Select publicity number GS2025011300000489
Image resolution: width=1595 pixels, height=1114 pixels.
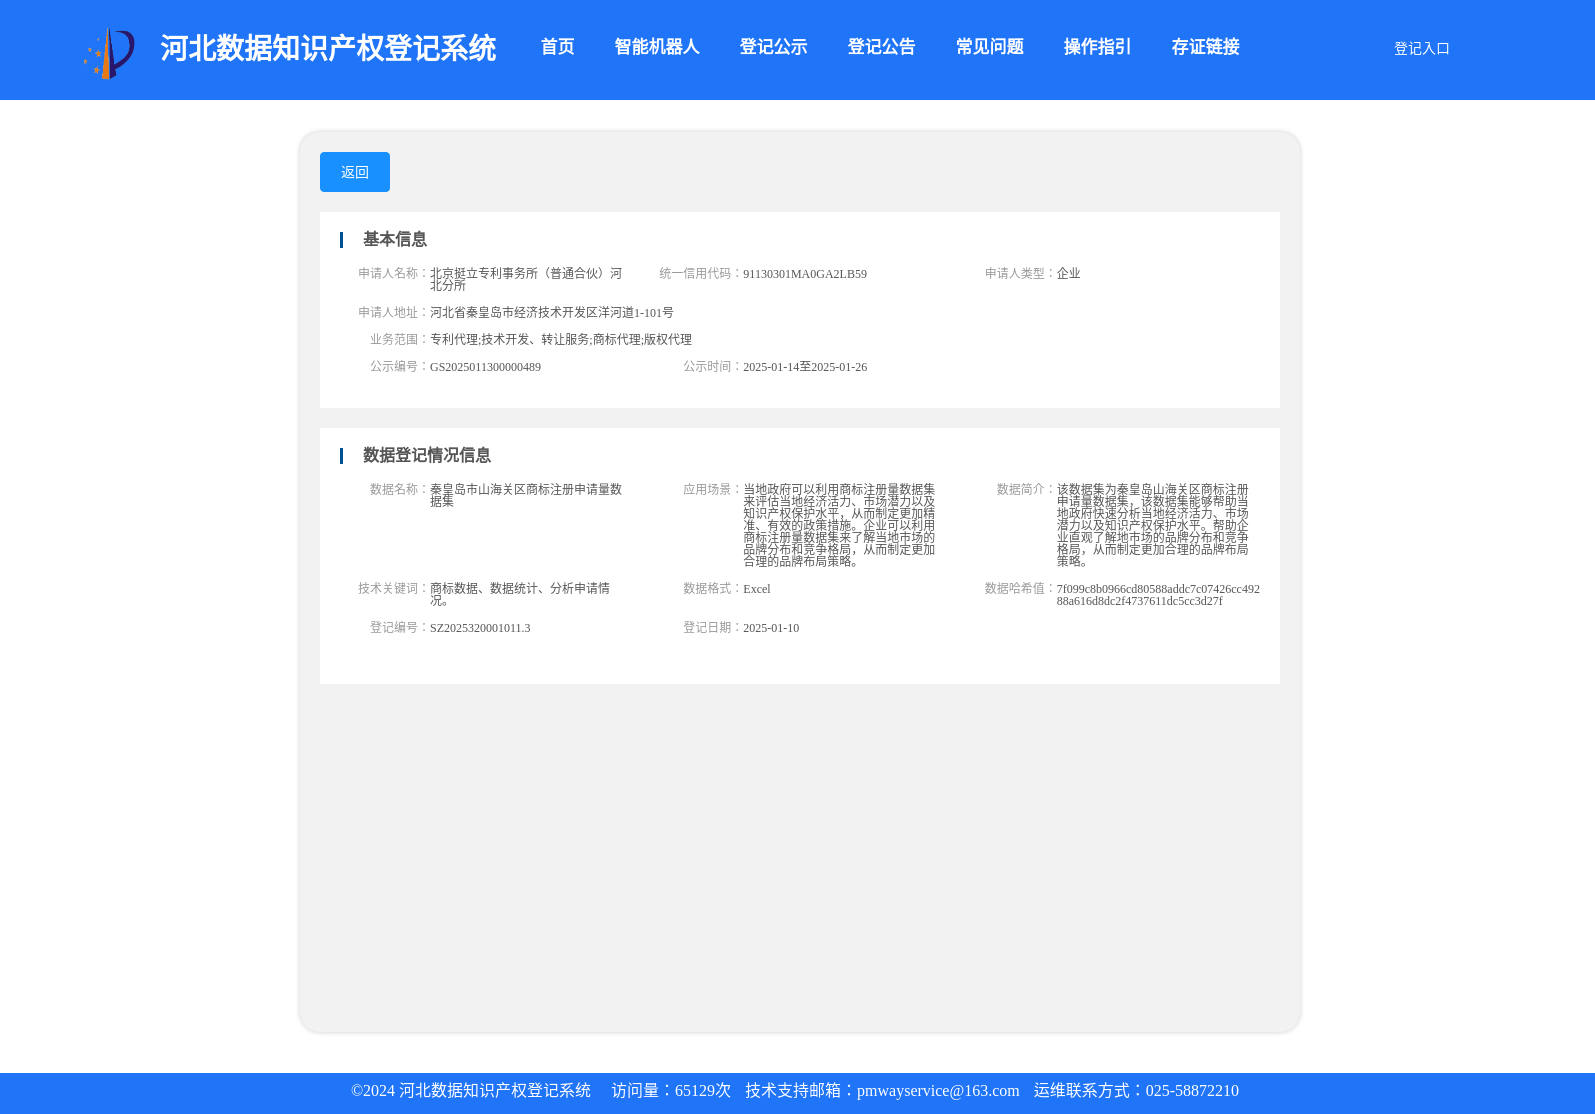coord(485,367)
